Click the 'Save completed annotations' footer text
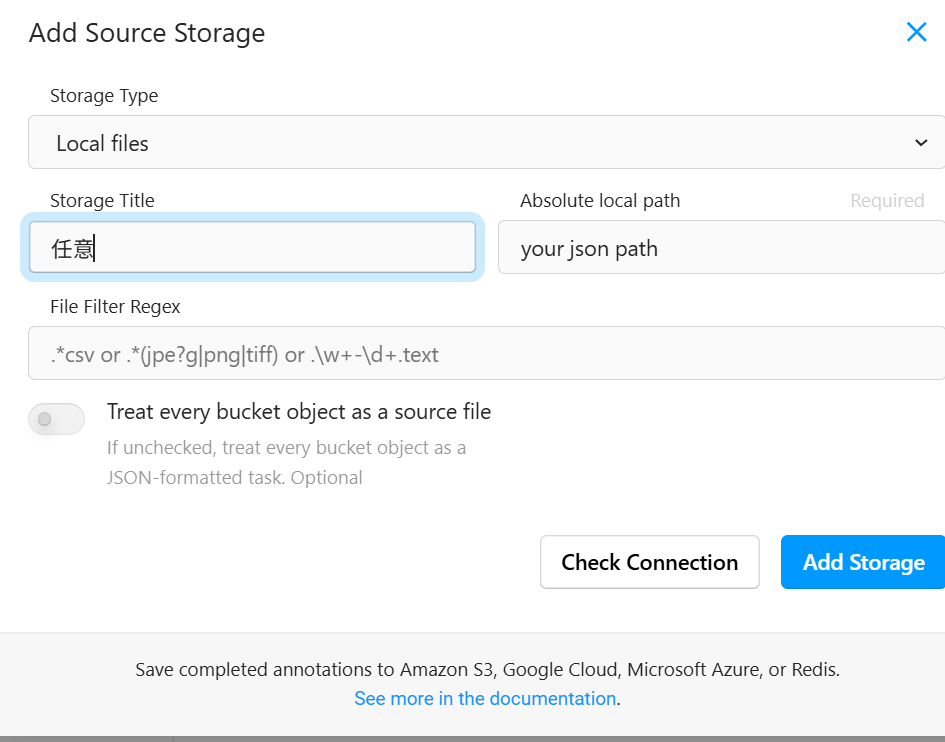The image size is (945, 742). click(487, 670)
